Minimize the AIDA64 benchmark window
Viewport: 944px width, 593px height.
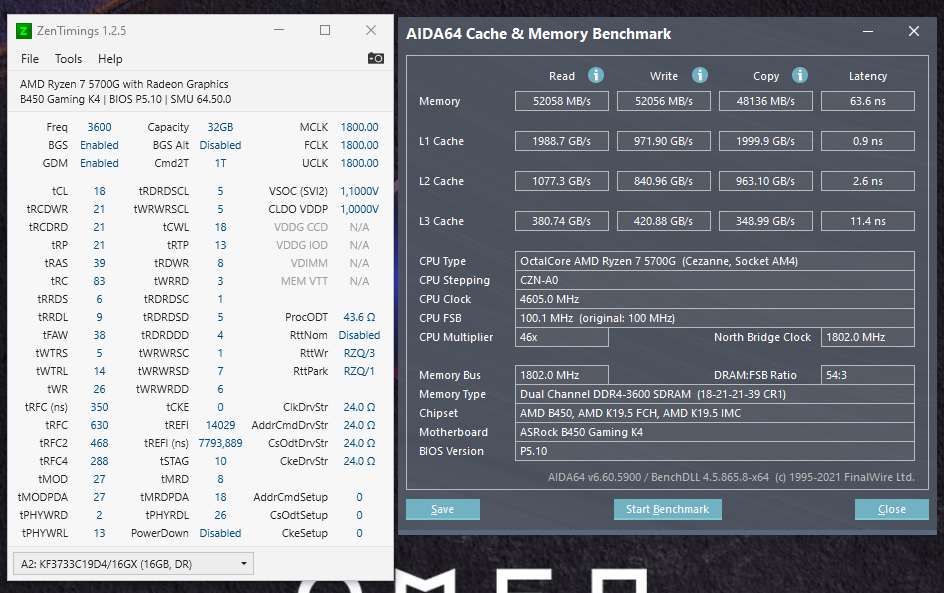click(868, 31)
